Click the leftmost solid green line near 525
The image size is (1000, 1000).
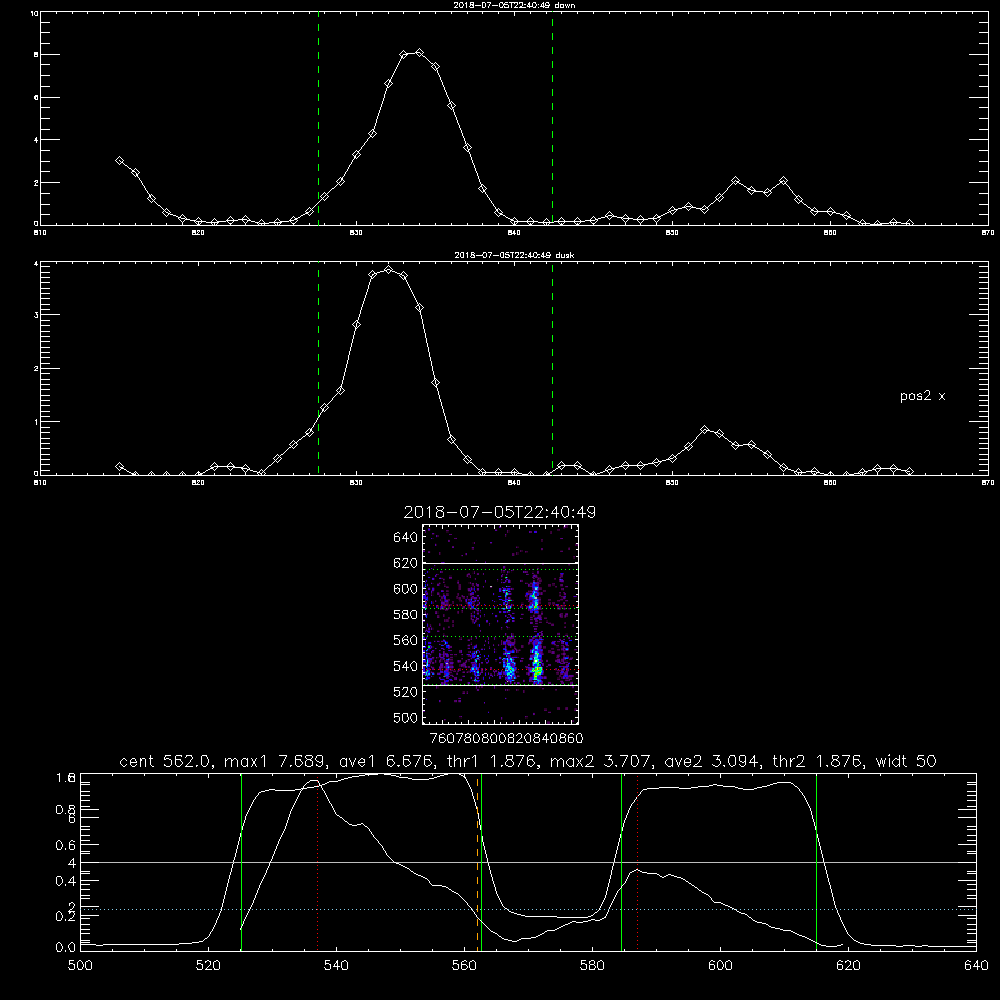[x=241, y=862]
